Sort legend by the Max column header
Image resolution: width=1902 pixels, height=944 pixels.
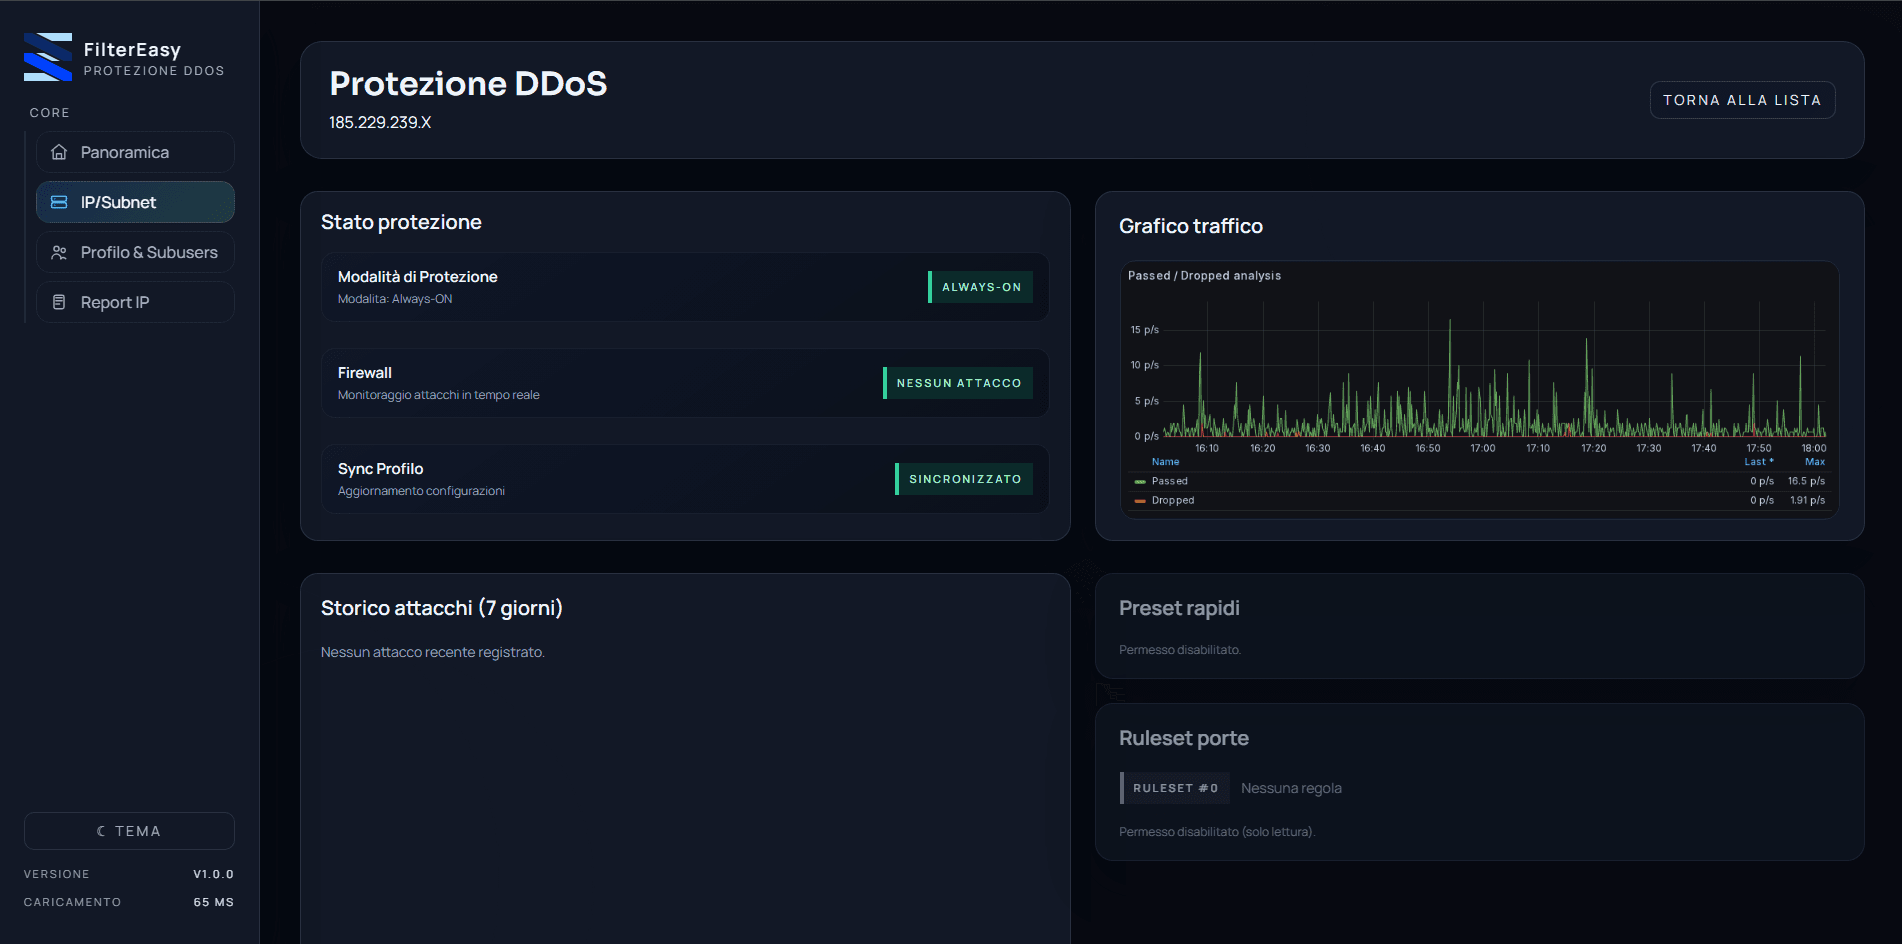tap(1814, 462)
